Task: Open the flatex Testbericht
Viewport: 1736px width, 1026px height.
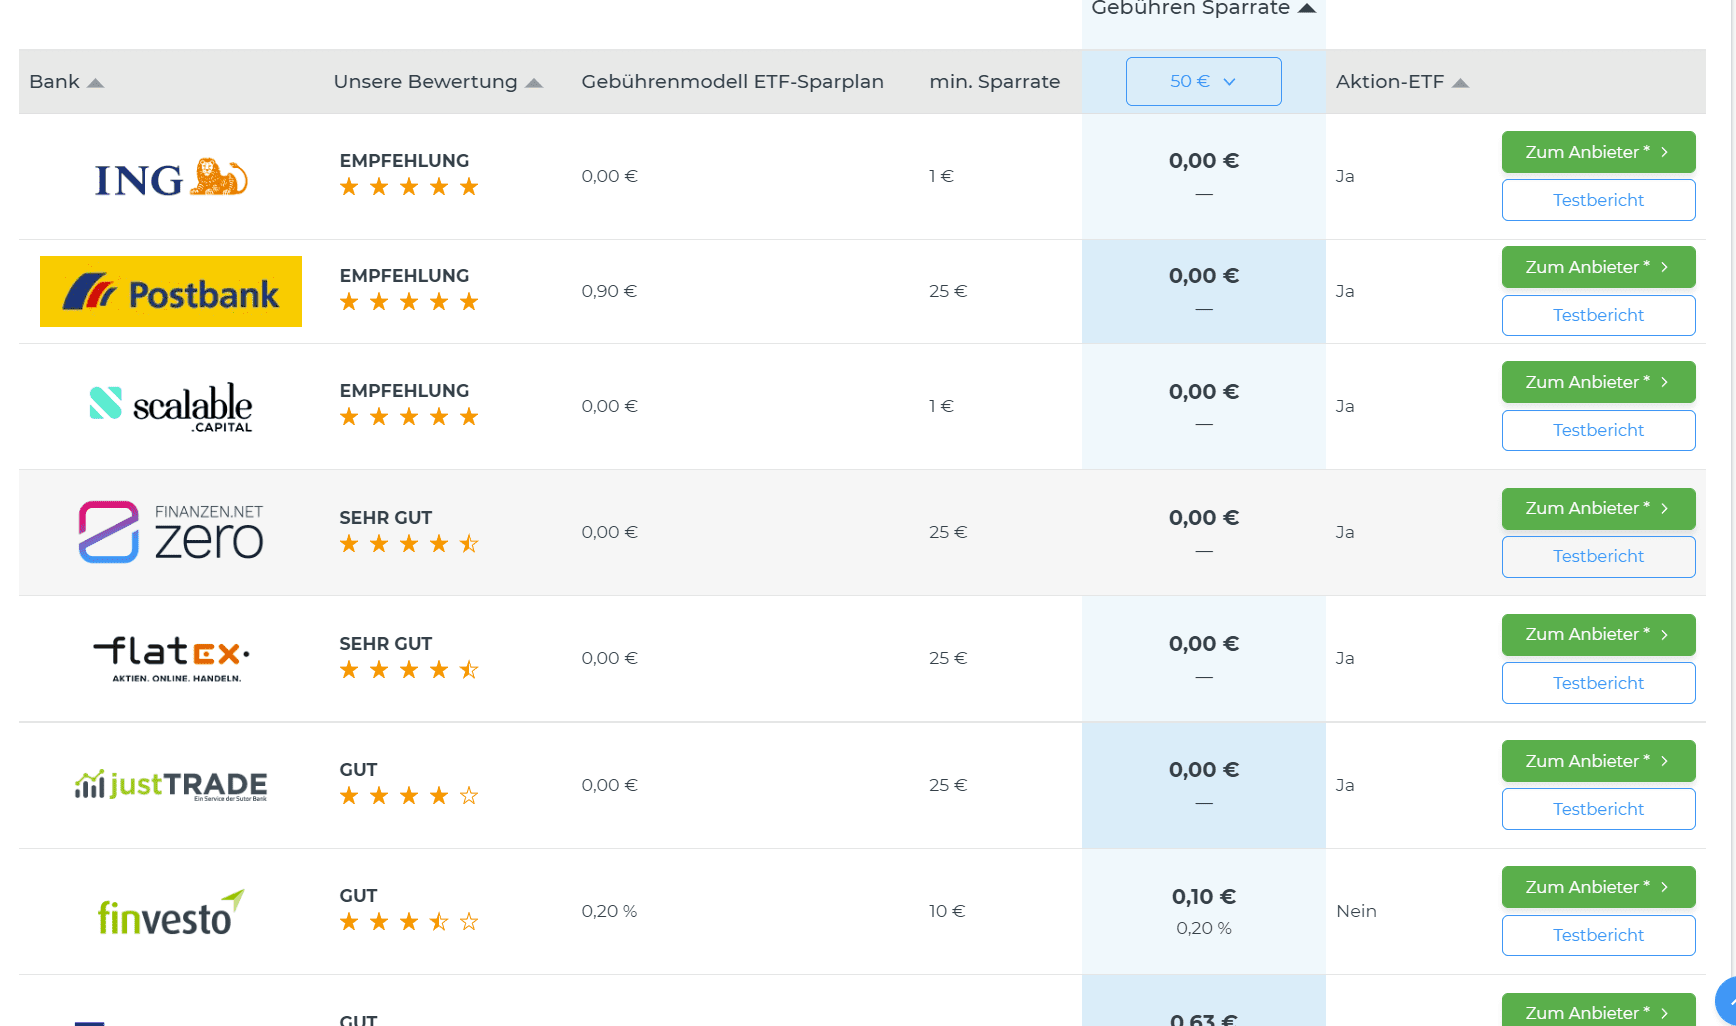Action: (x=1598, y=683)
